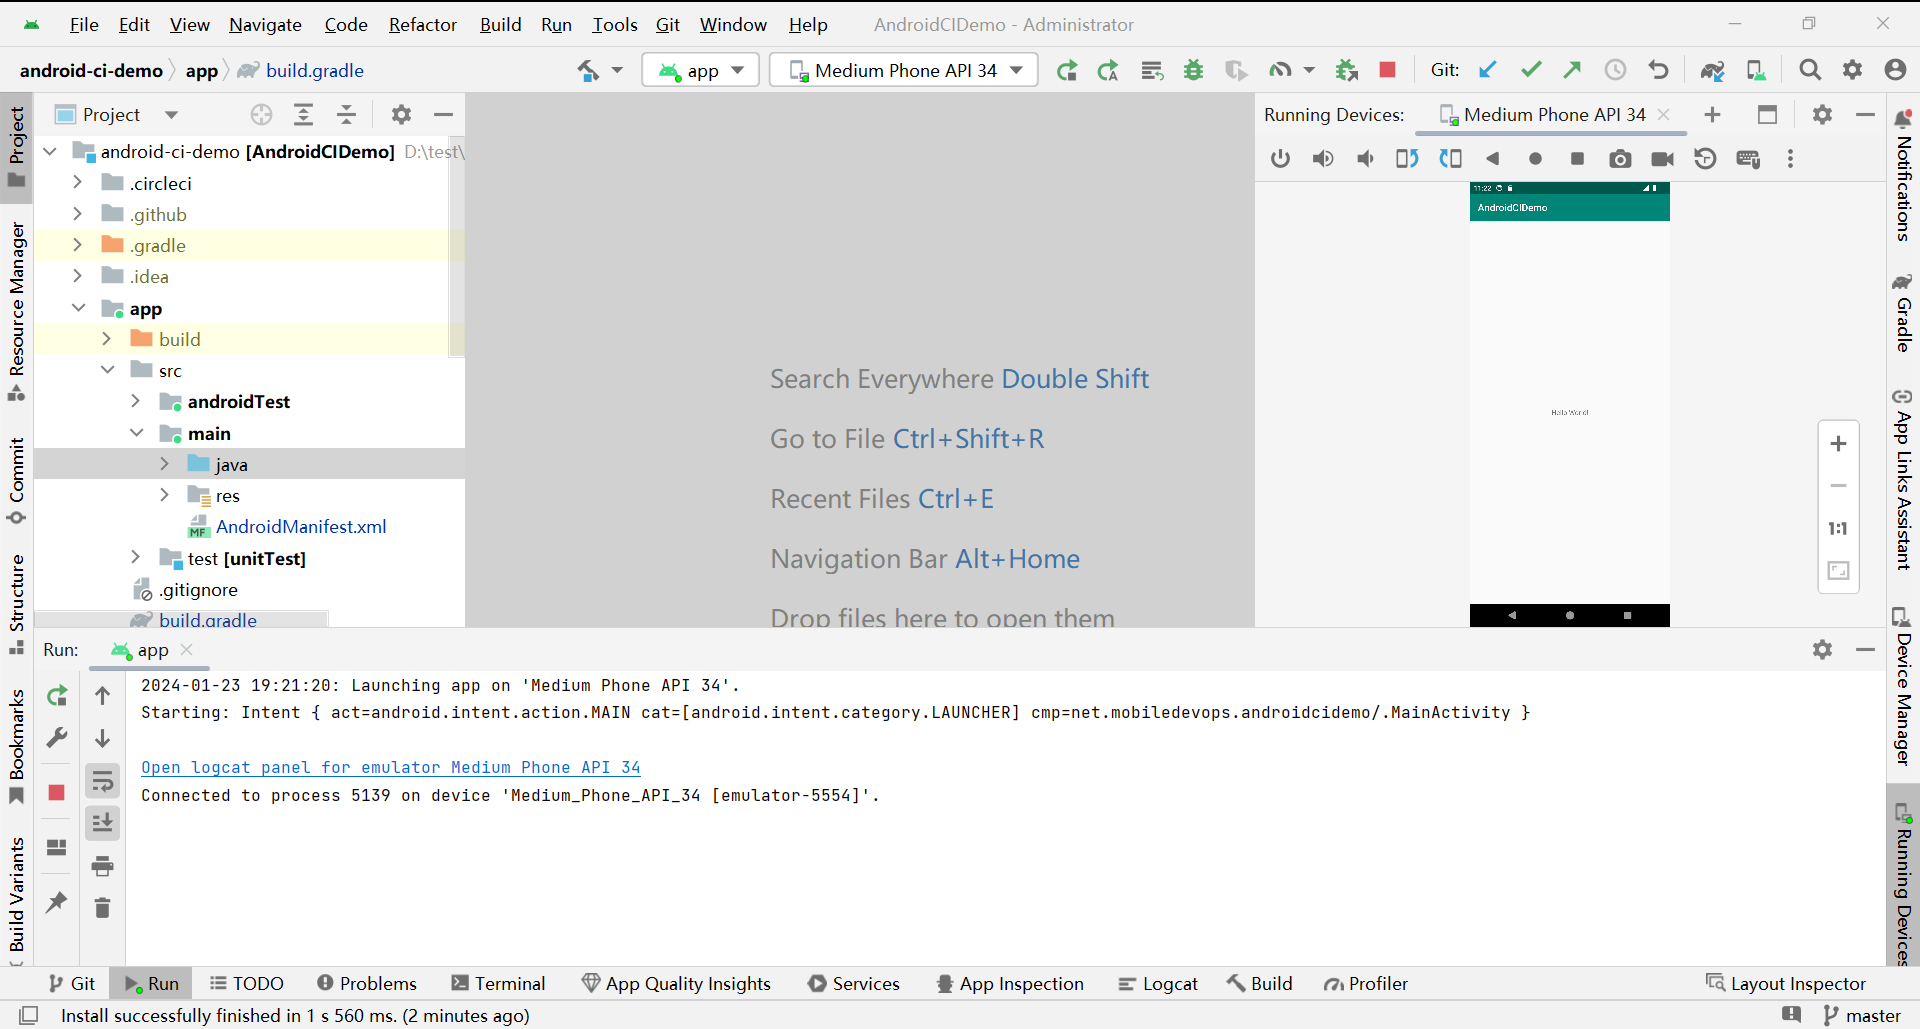1920x1029 pixels.
Task: Expand the androidTest folder
Action: coord(137,401)
